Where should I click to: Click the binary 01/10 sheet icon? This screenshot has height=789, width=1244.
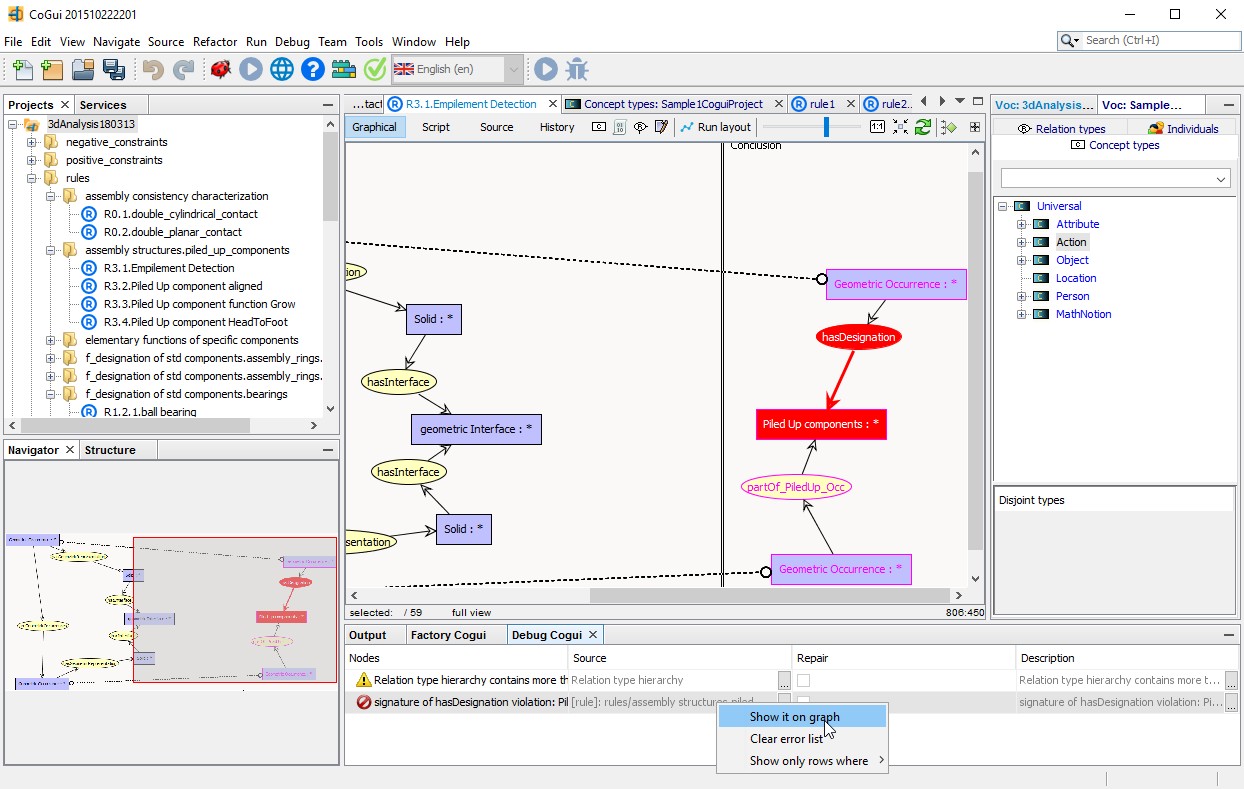click(x=620, y=127)
